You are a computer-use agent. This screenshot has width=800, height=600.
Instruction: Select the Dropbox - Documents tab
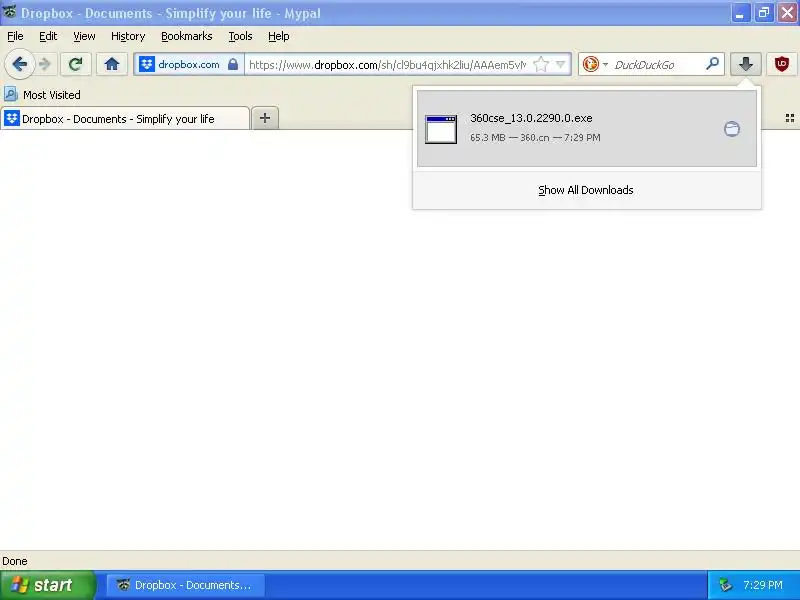point(125,118)
